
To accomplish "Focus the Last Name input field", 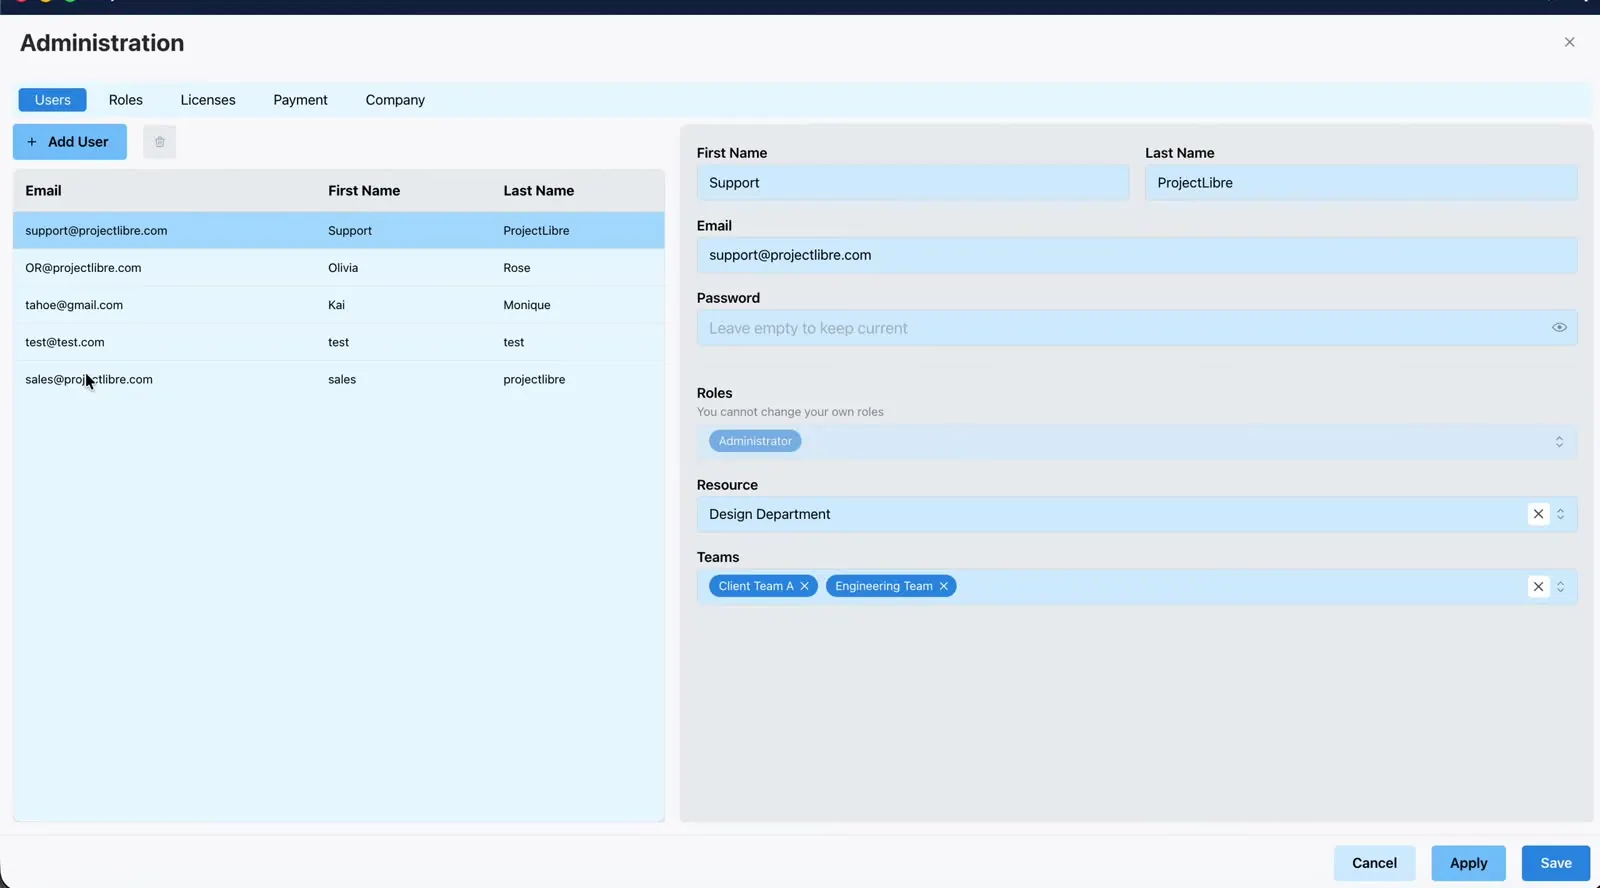I will [1361, 183].
